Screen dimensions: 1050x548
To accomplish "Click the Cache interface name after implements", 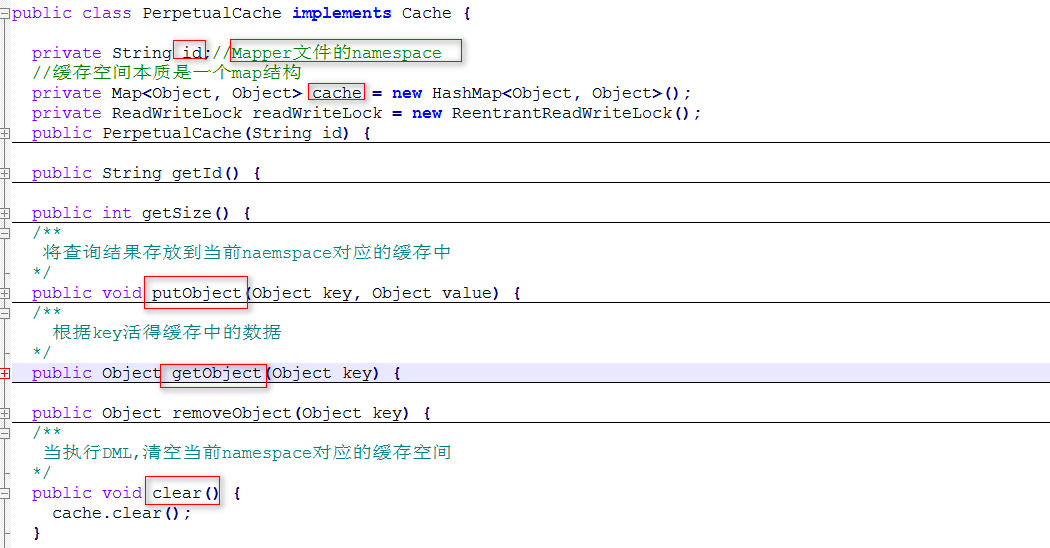I will pos(427,13).
